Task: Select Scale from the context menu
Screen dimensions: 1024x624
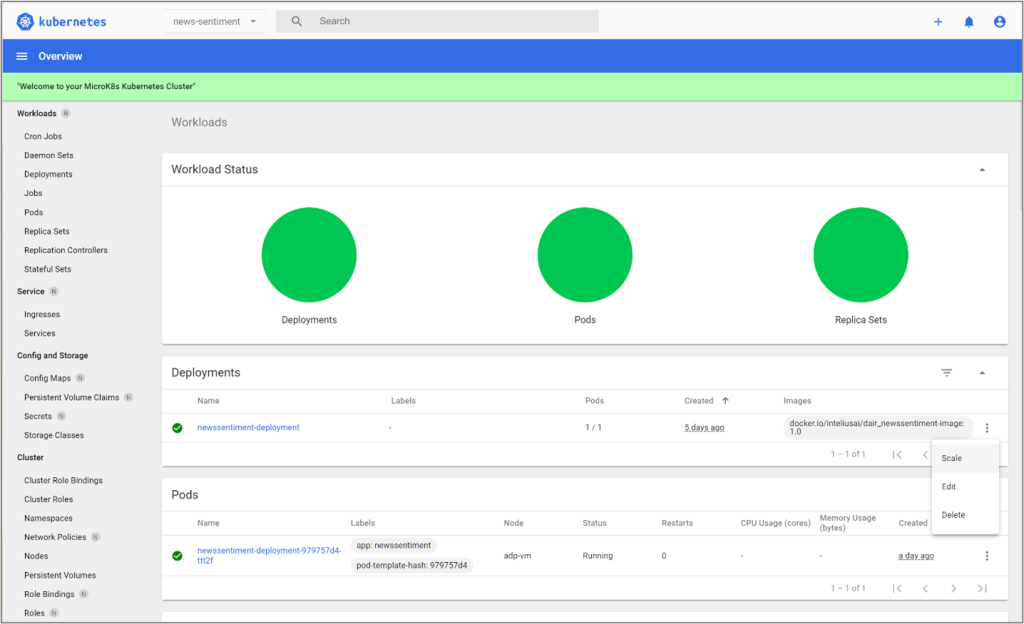Action: (952, 458)
